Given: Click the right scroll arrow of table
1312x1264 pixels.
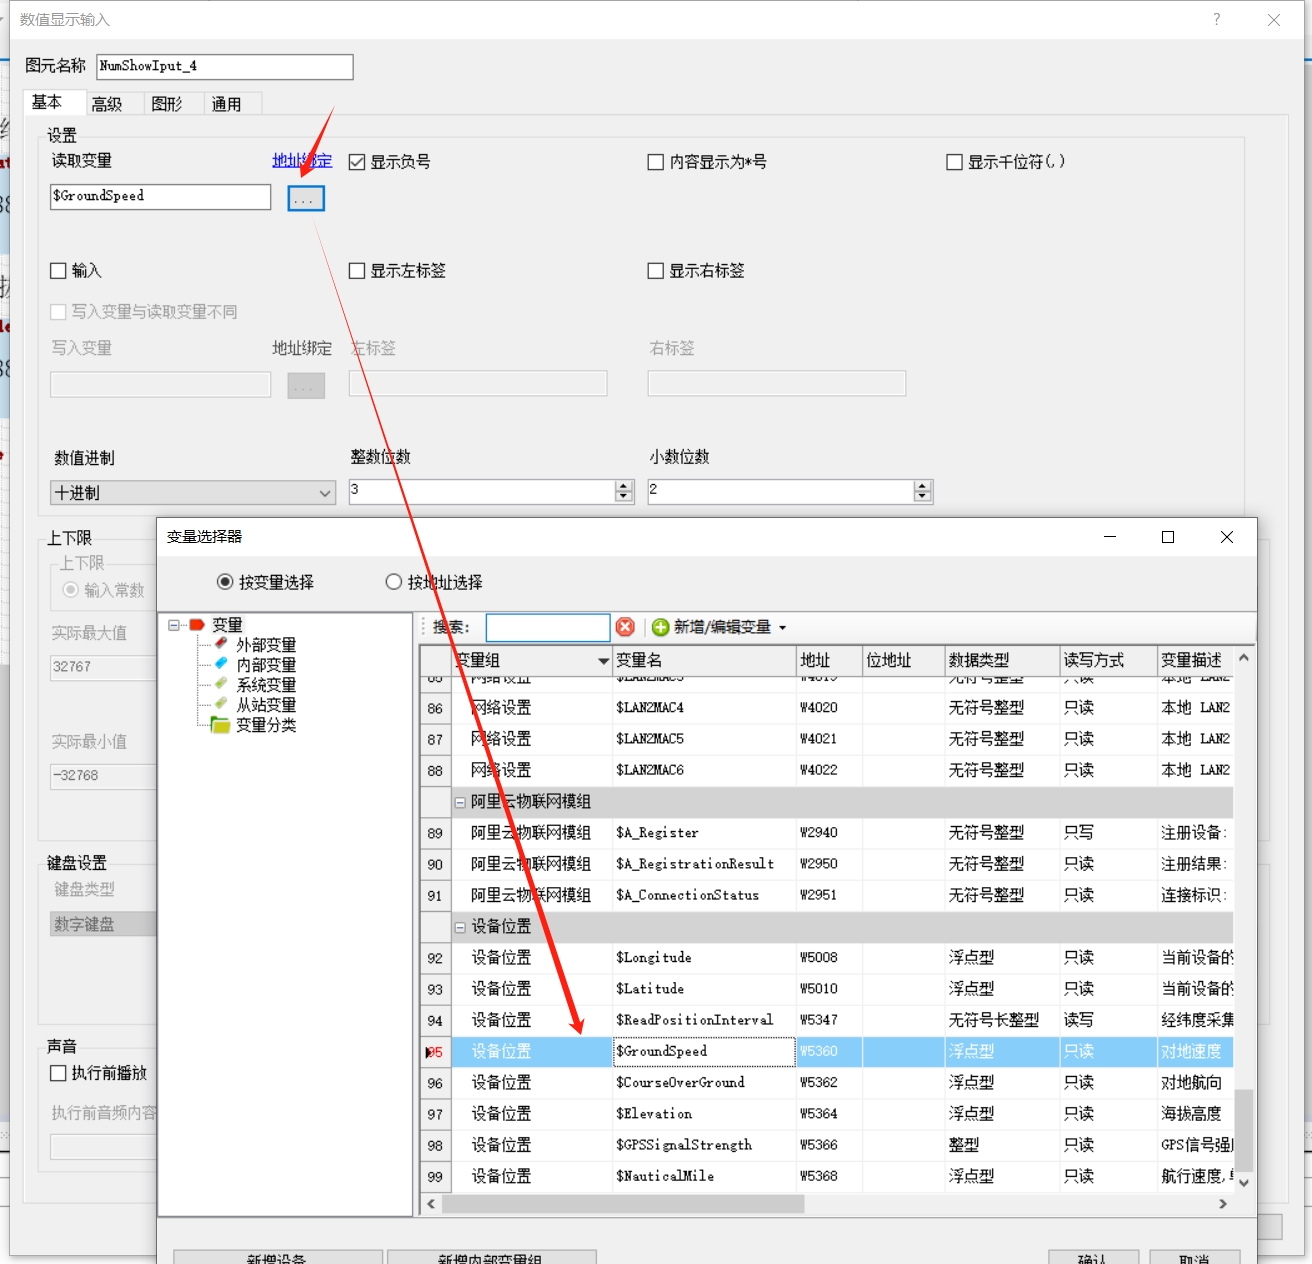Looking at the screenshot, I should pyautogui.click(x=1222, y=1204).
